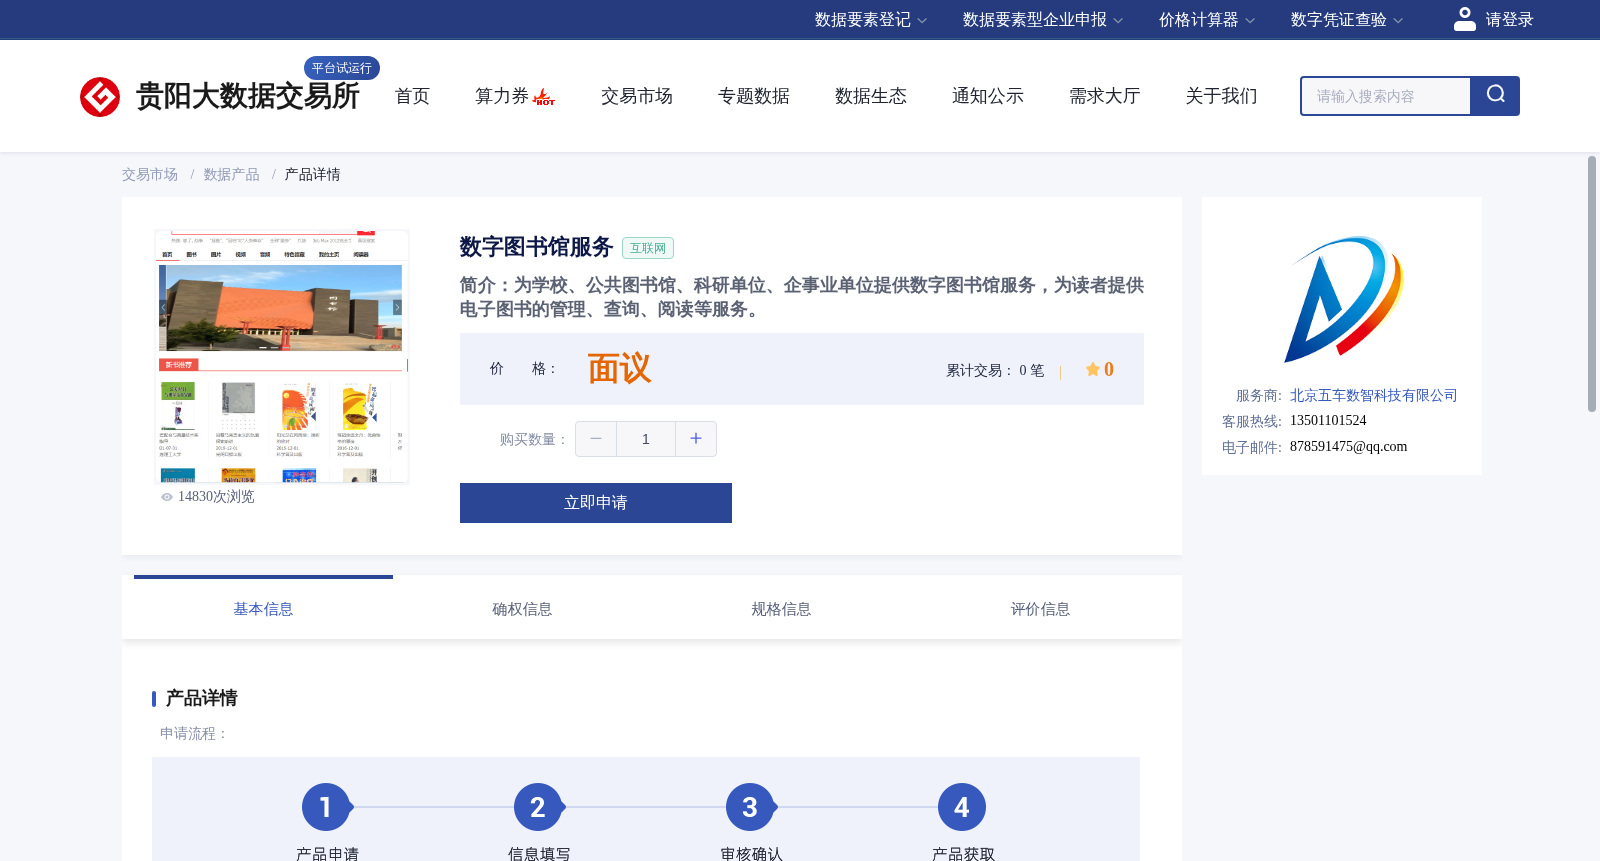Click the 14830次浏览 view count

(216, 497)
